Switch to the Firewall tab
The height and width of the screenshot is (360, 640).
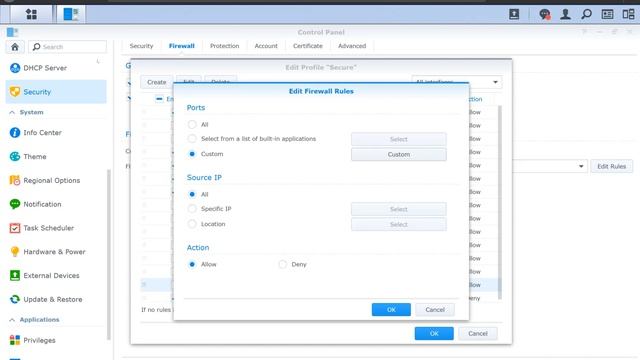point(182,46)
